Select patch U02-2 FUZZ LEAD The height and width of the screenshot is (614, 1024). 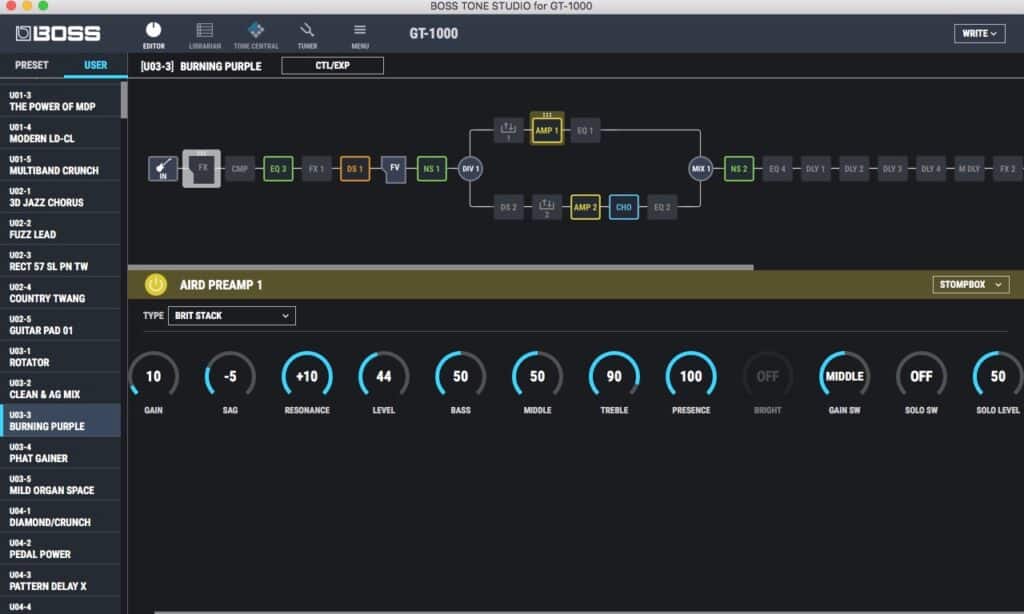click(60, 229)
